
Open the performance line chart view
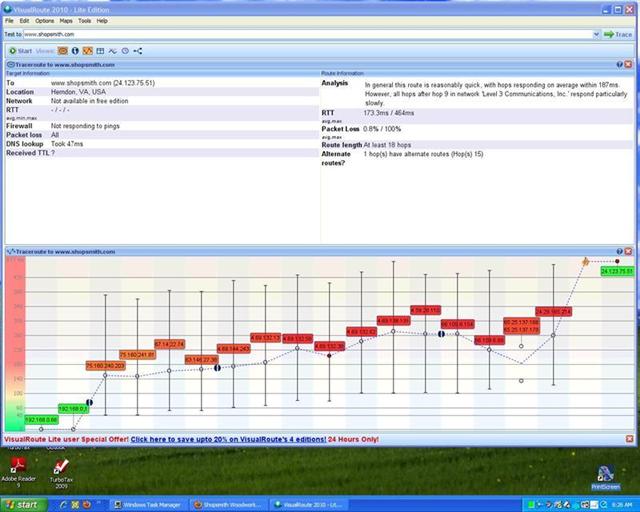pyautogui.click(x=113, y=51)
